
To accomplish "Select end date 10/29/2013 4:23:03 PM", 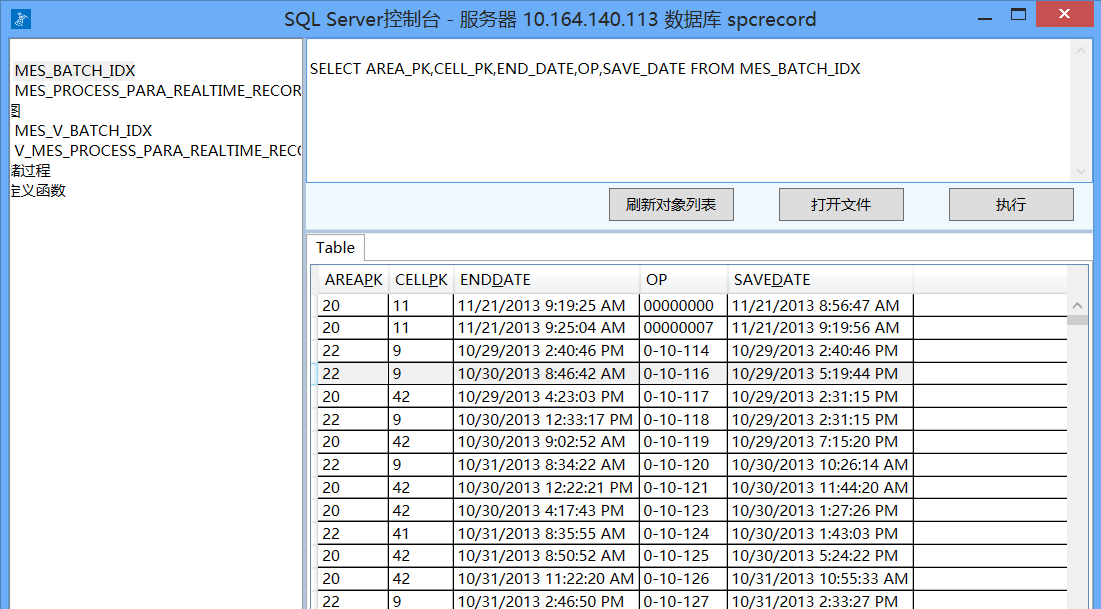I will [x=546, y=397].
